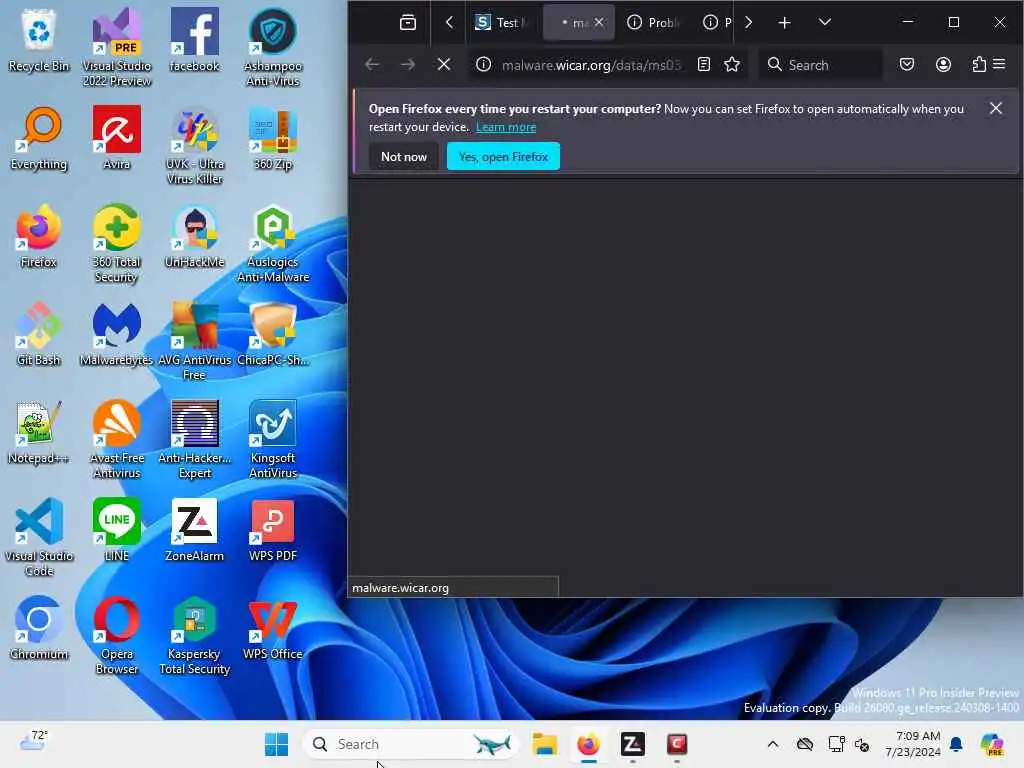Launch the LINE app shortcut
Image resolution: width=1024 pixels, height=768 pixels.
(x=116, y=531)
